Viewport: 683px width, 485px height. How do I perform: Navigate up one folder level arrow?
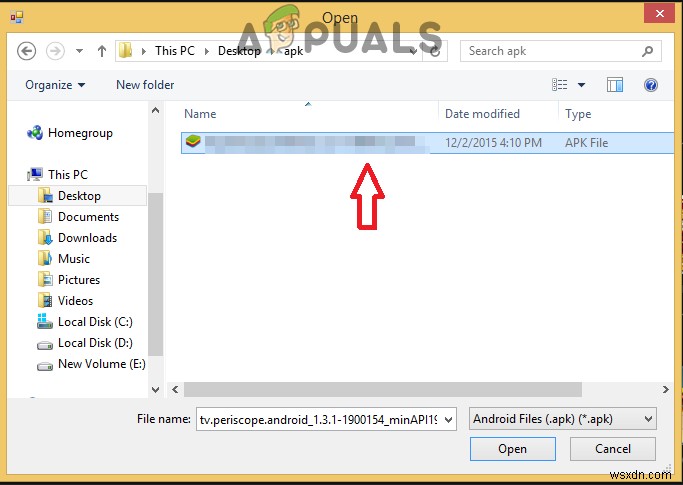point(102,51)
